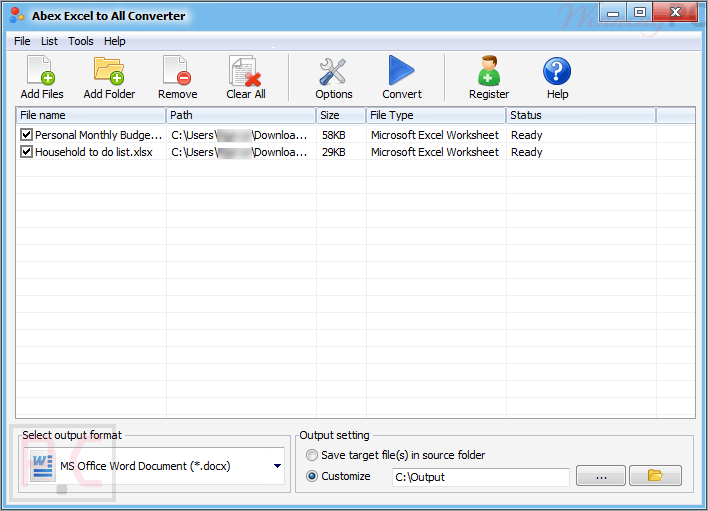The image size is (708, 511).
Task: Open output folder with yellow folder button
Action: (655, 476)
